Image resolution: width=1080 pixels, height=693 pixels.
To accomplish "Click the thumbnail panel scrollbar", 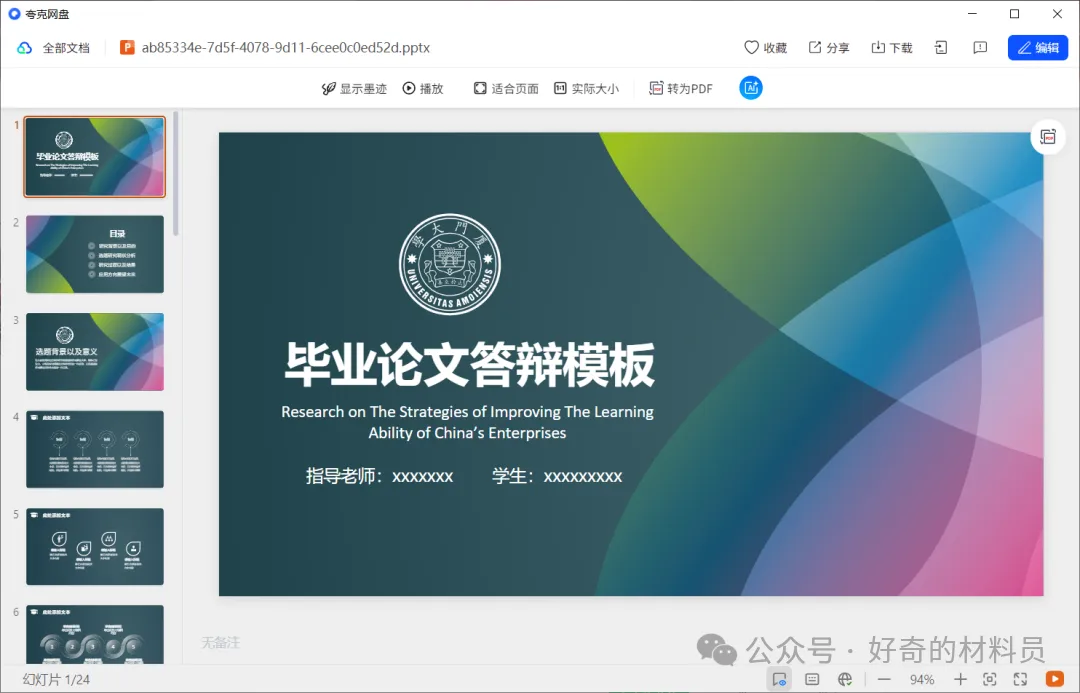I will (x=176, y=174).
